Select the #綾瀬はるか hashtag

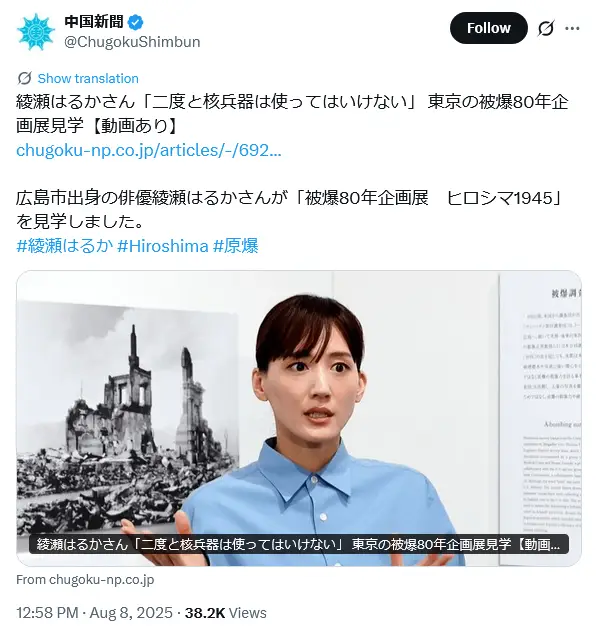pyautogui.click(x=64, y=246)
